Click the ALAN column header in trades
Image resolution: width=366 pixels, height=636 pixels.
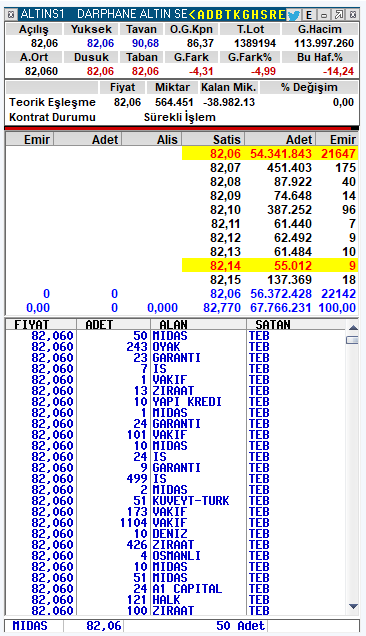tap(198, 324)
